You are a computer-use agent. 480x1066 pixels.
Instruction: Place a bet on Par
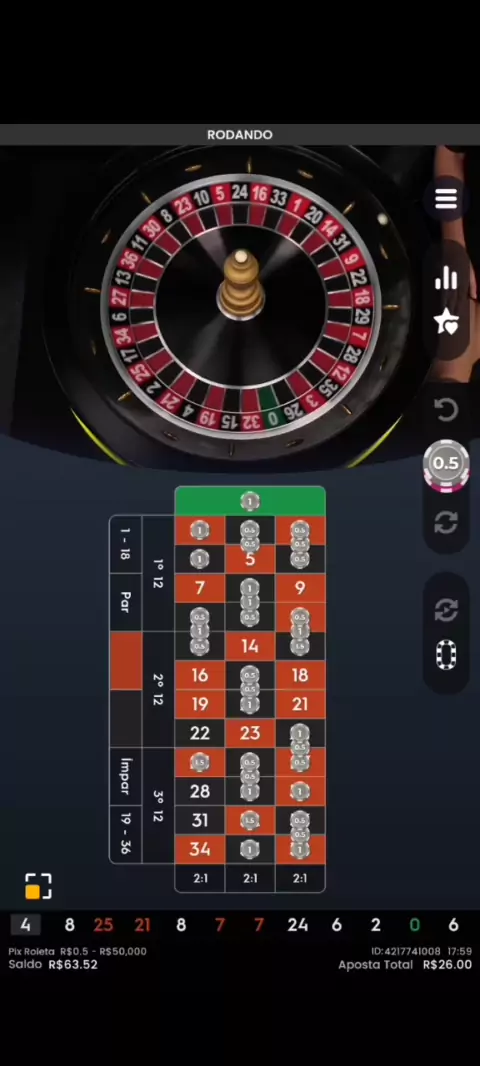pos(126,602)
